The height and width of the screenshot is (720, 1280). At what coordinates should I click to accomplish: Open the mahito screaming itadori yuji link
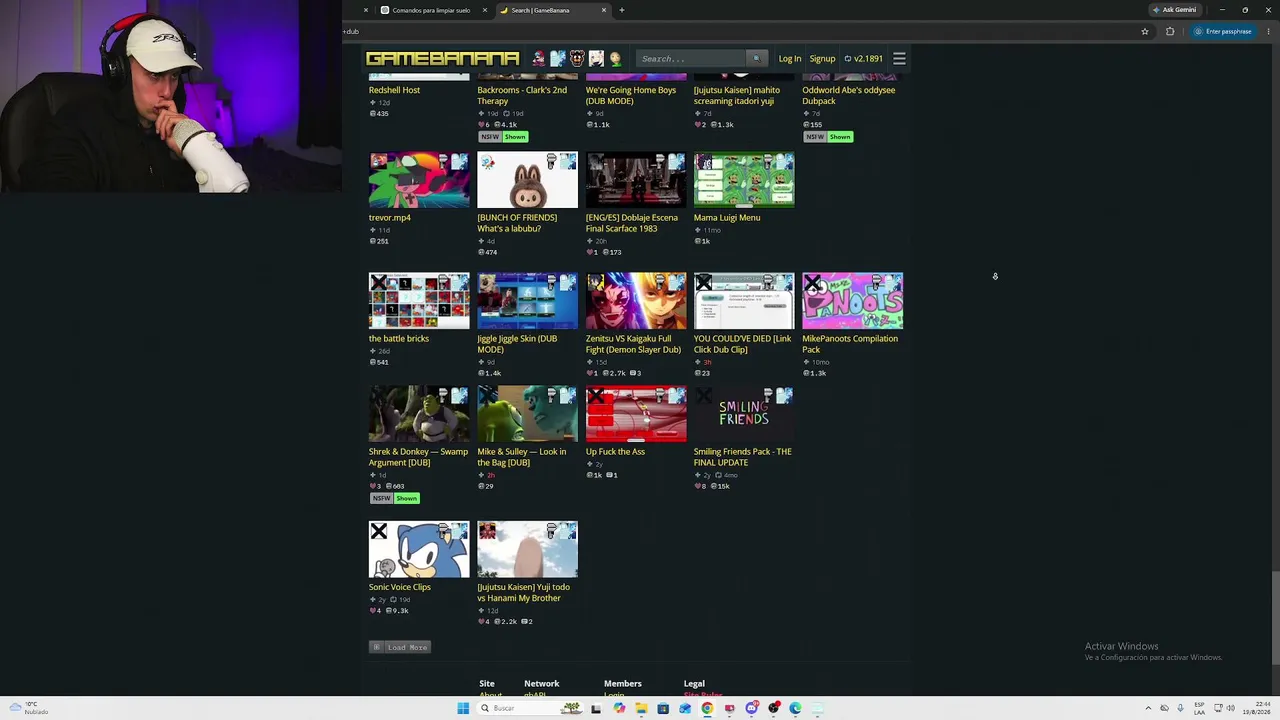(737, 96)
